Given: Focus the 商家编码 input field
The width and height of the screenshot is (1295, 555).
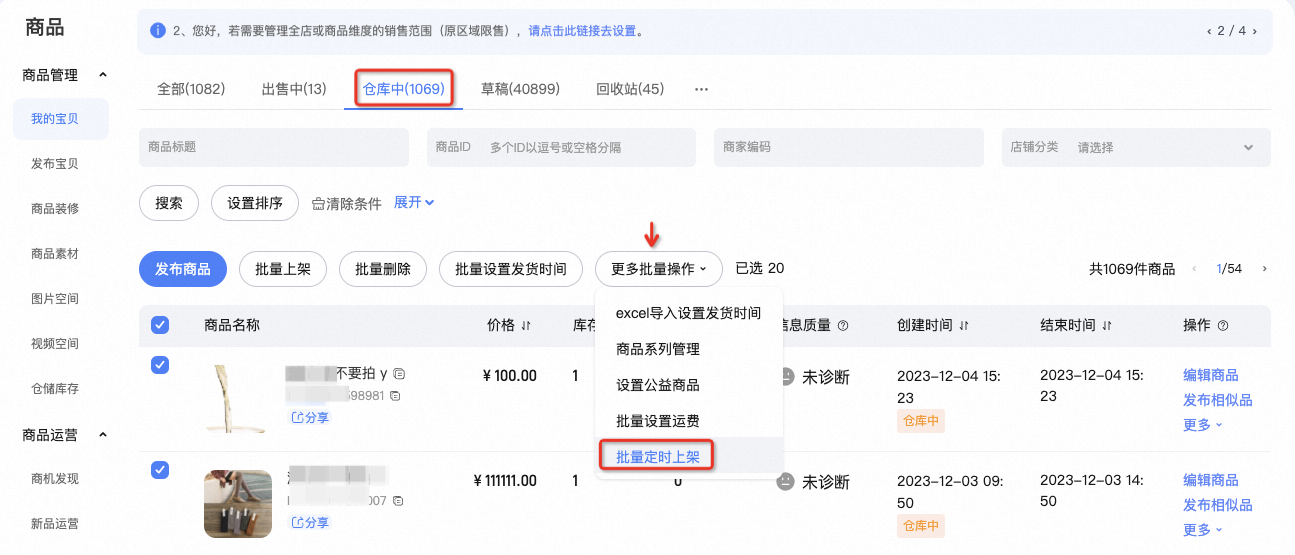Looking at the screenshot, I should (848, 147).
